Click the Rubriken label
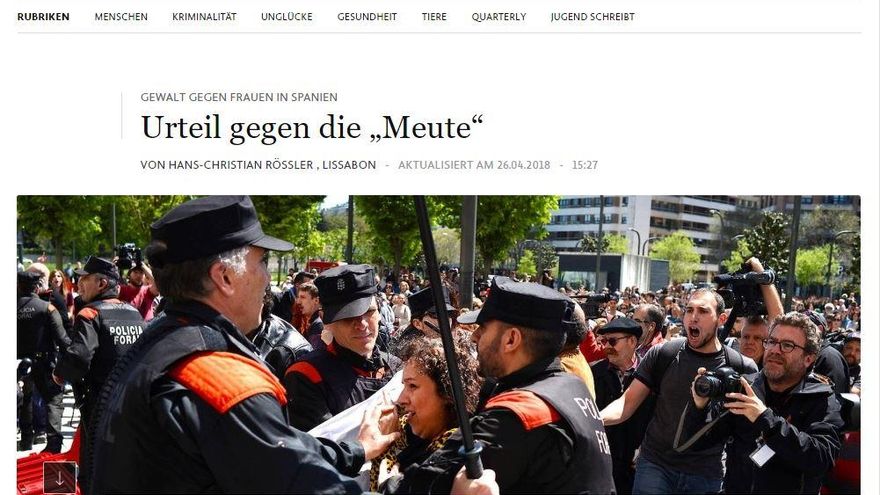Screen dimensions: 880x495 tap(43, 17)
